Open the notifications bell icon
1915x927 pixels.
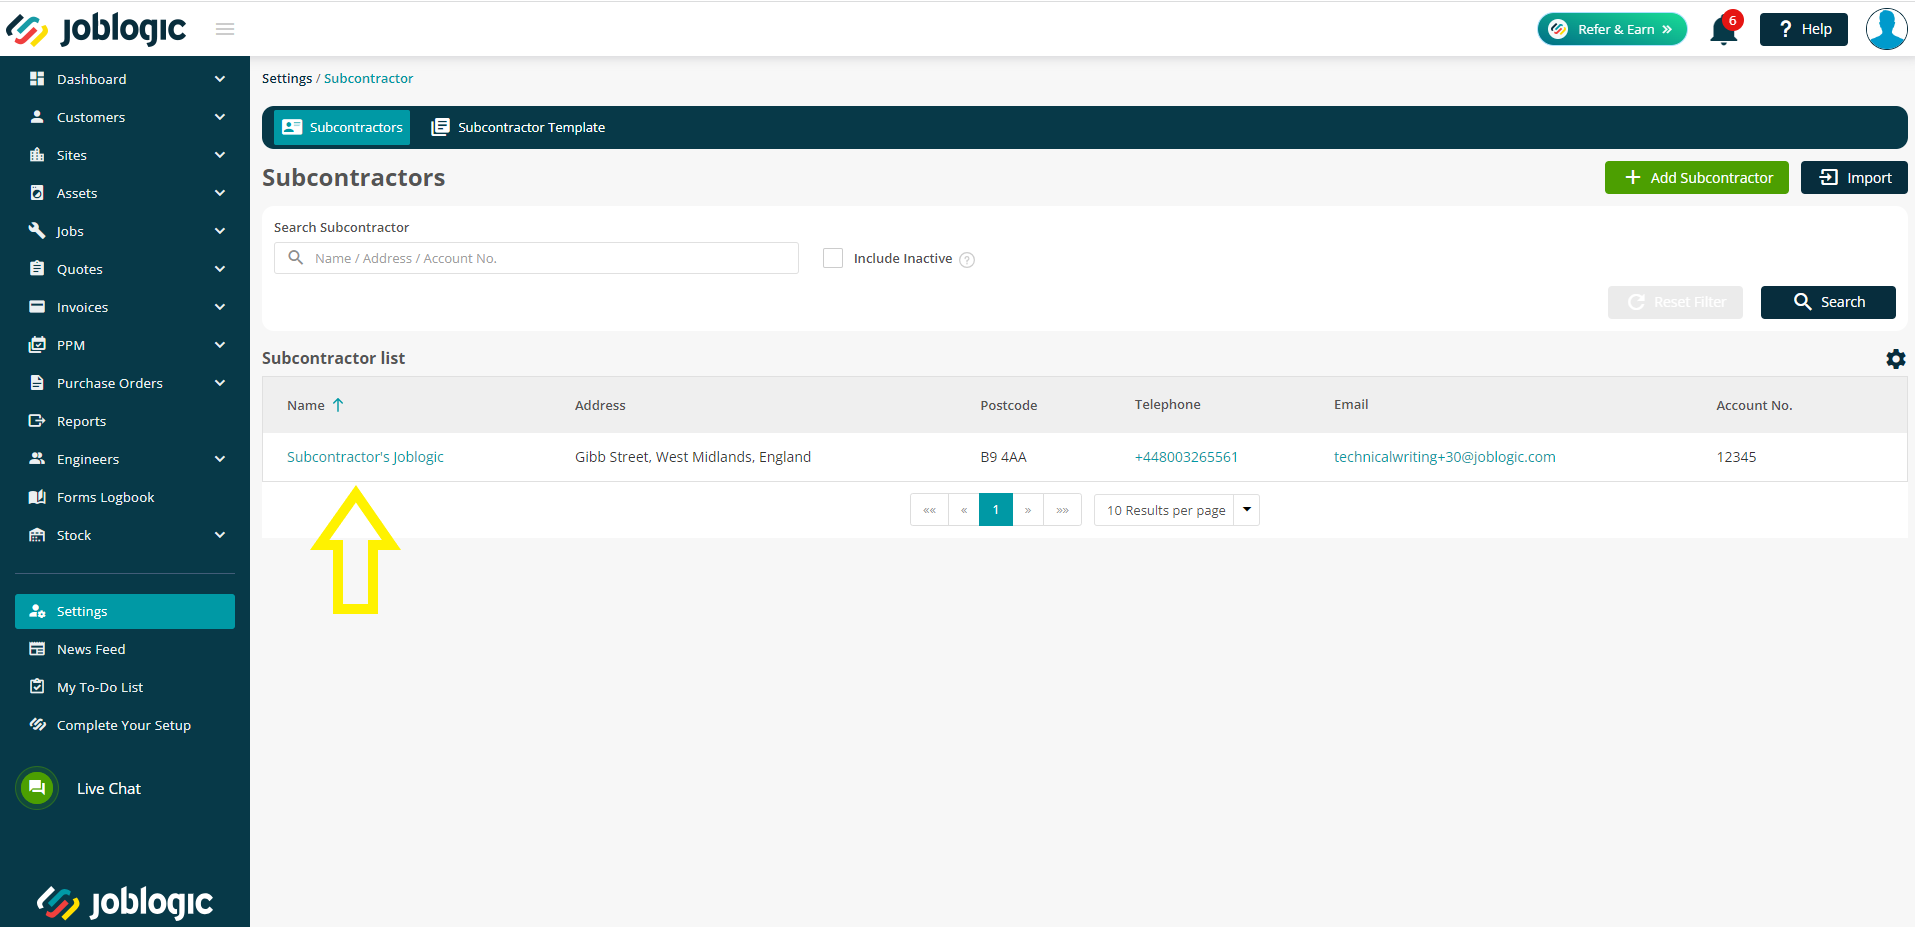pyautogui.click(x=1724, y=30)
